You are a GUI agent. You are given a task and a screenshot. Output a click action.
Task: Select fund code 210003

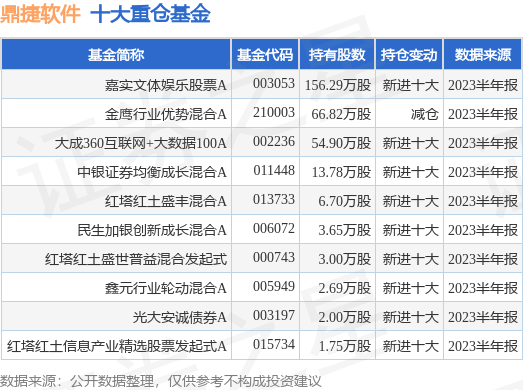tap(274, 112)
